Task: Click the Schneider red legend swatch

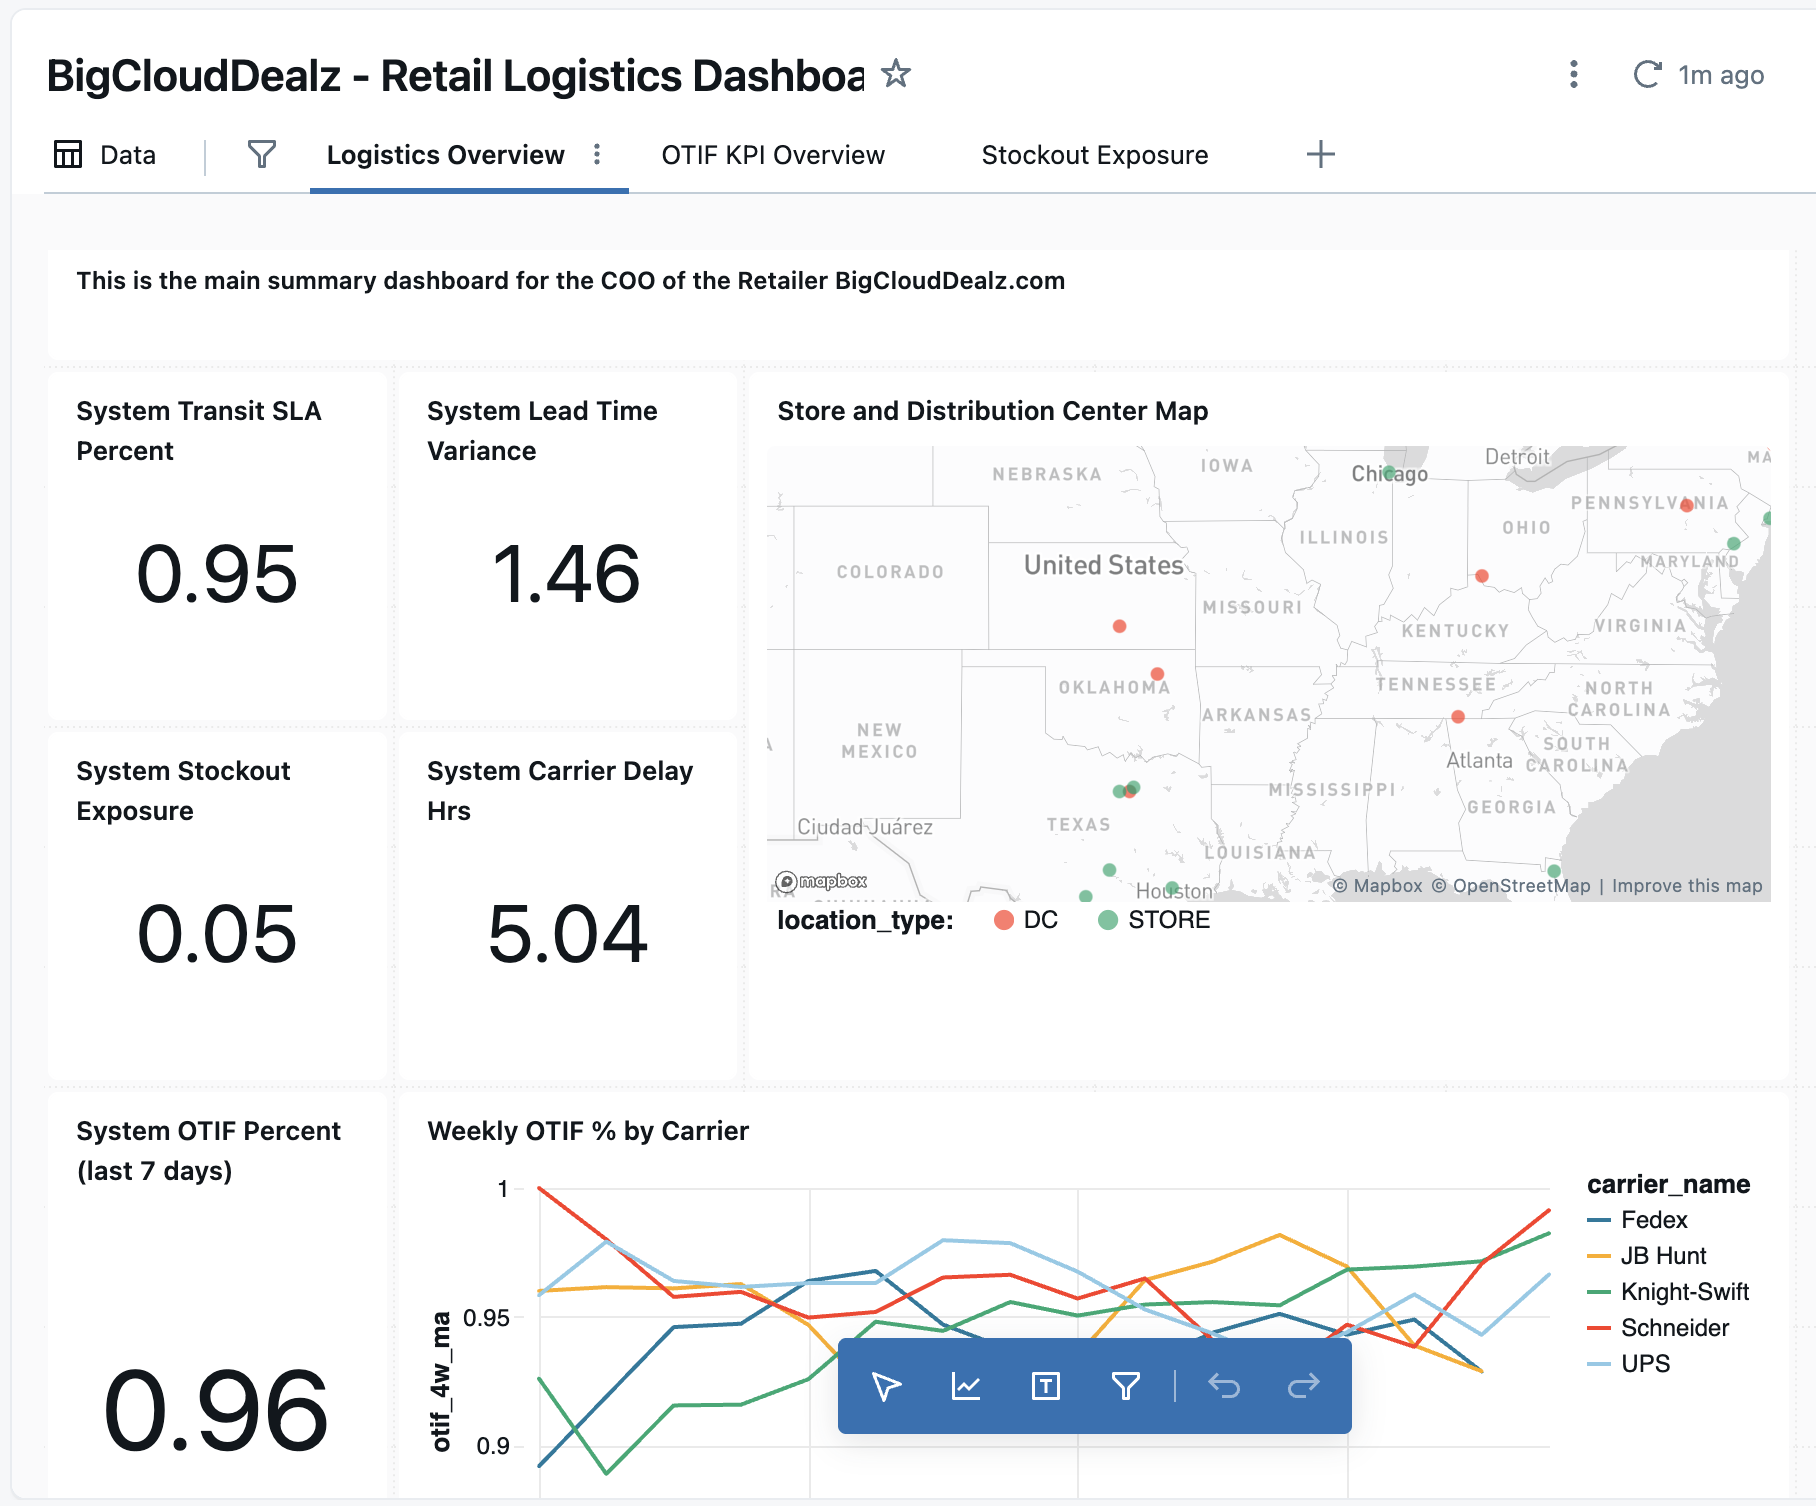Action: 1598,1328
